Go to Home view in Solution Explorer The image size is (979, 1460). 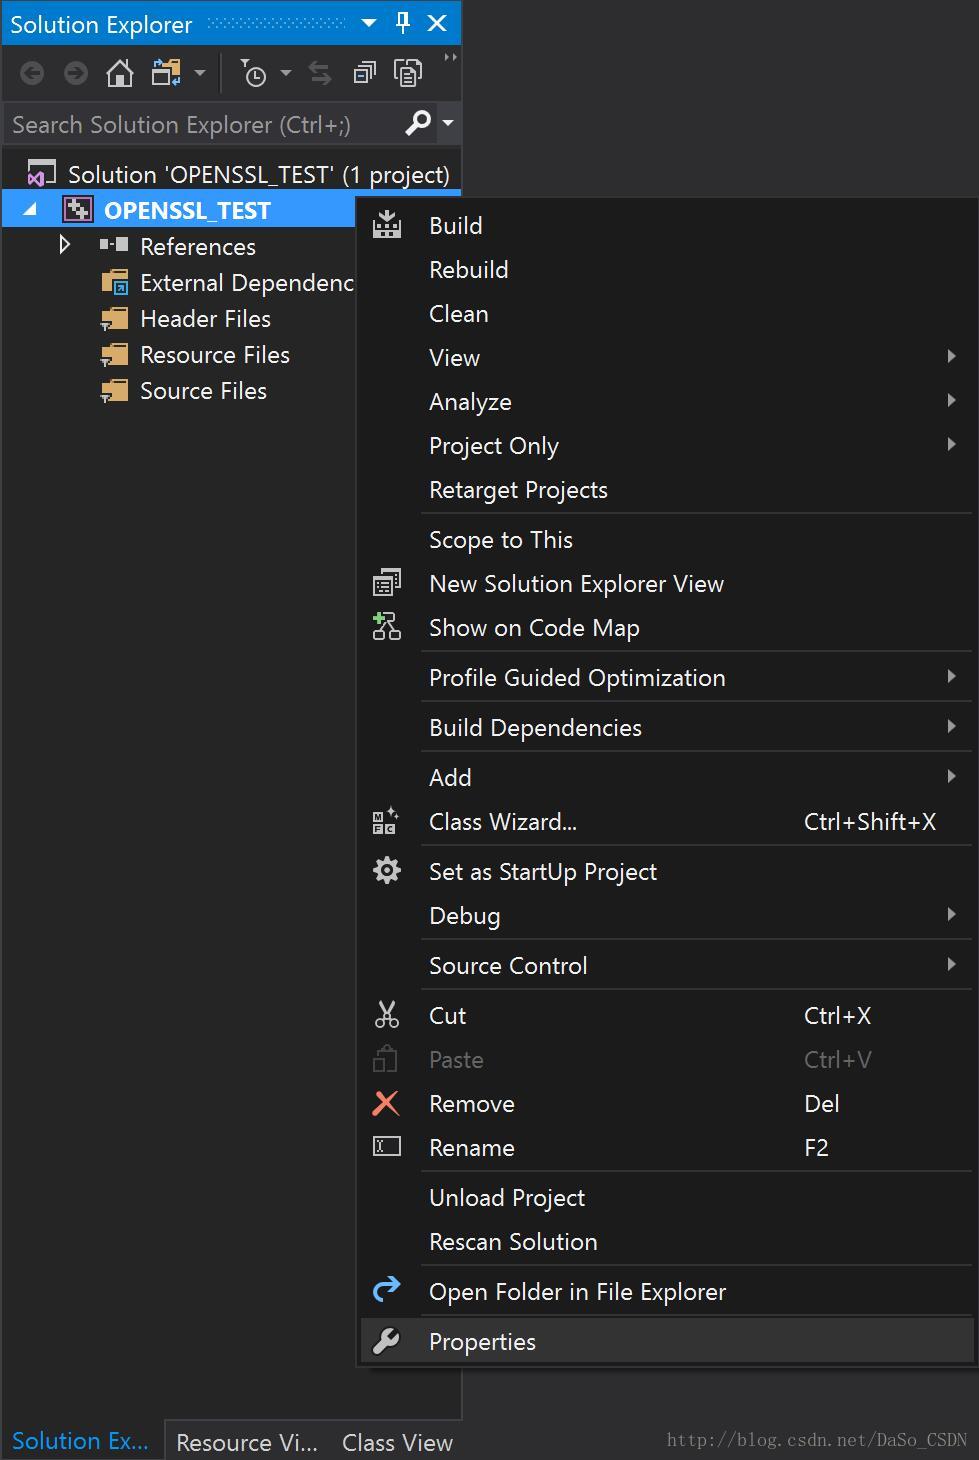click(x=120, y=73)
